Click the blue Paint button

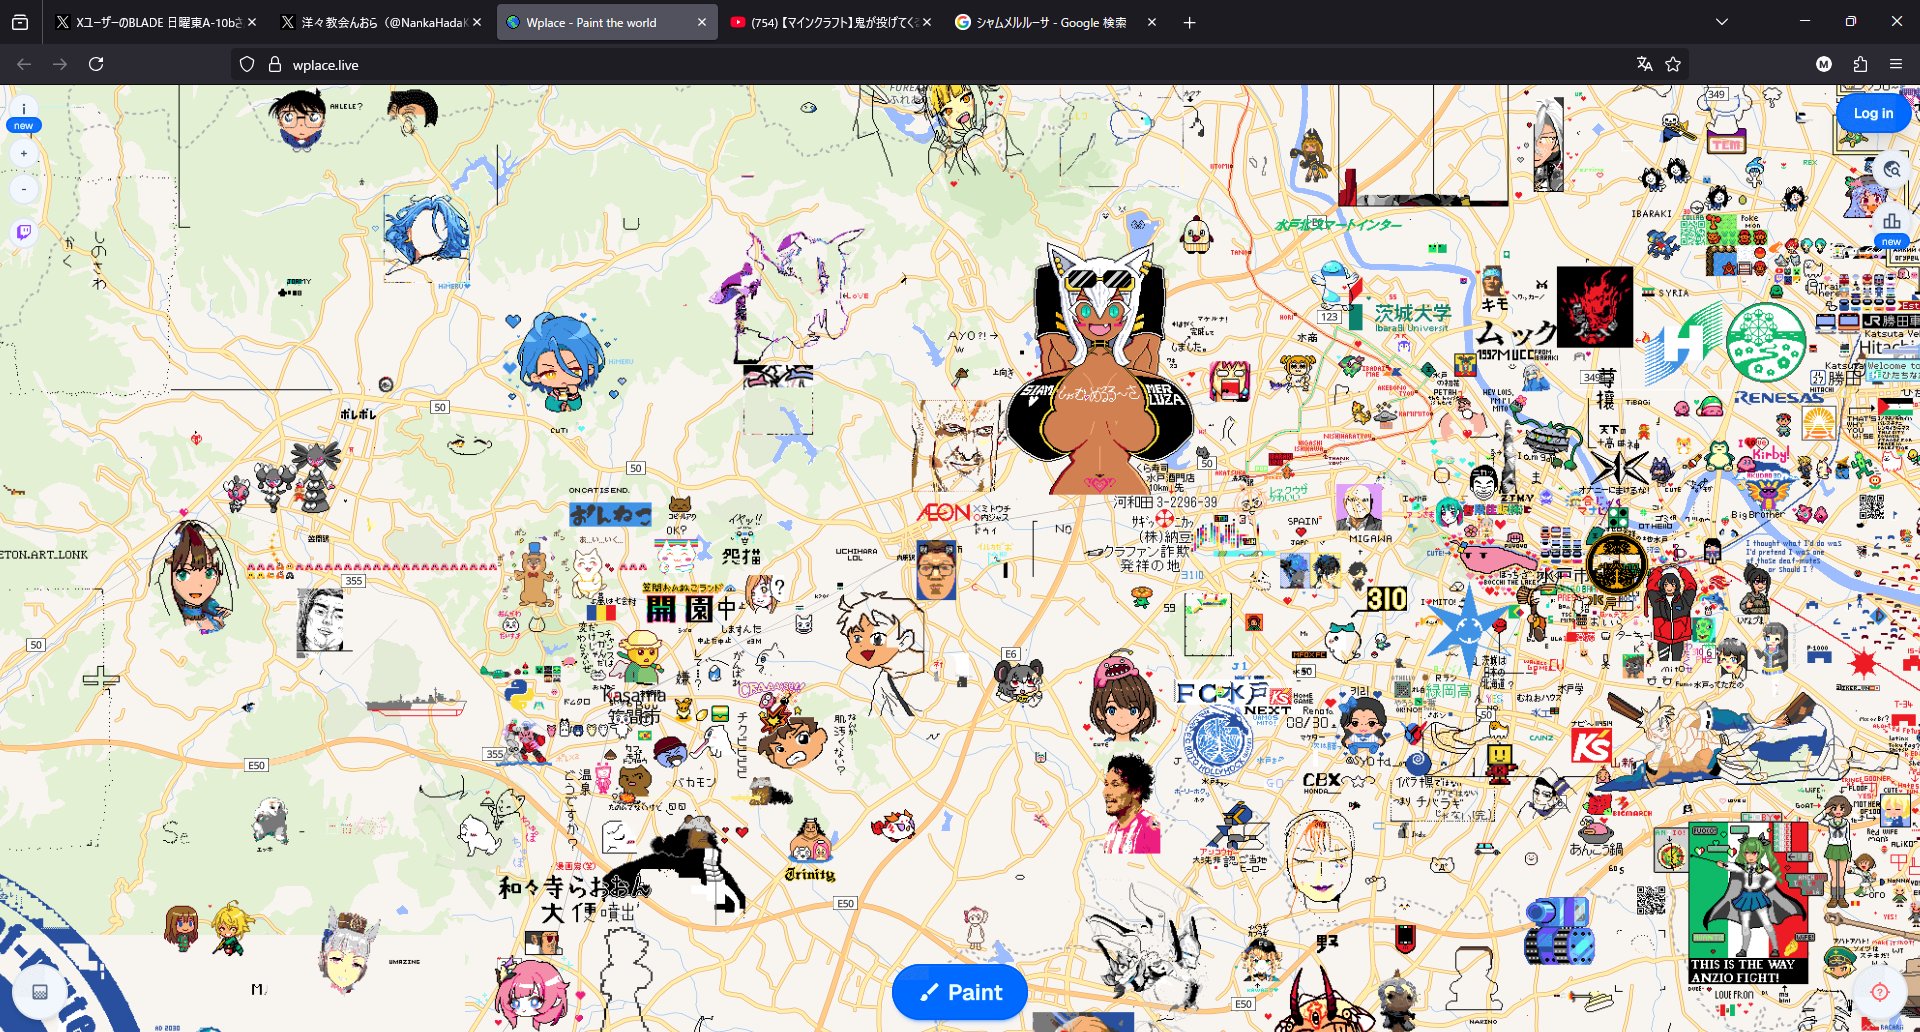tap(959, 992)
